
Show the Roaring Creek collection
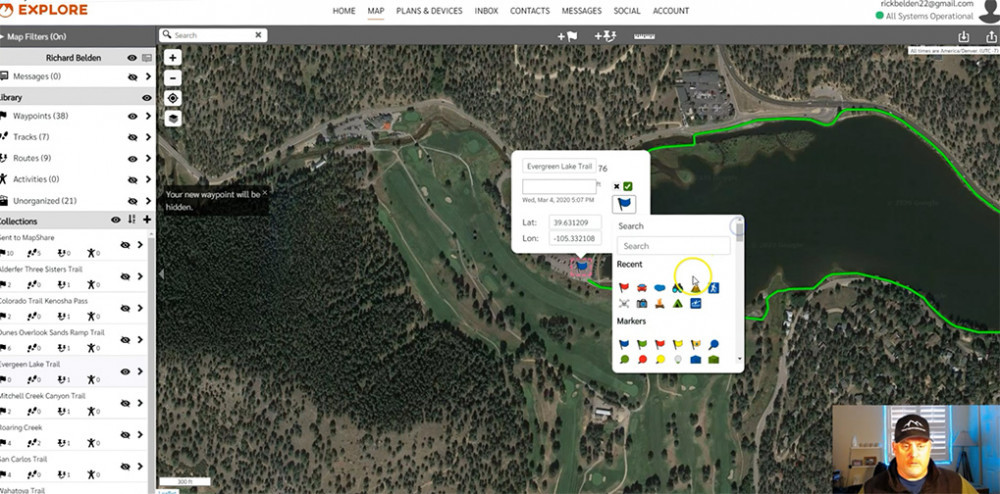pyautogui.click(x=125, y=435)
